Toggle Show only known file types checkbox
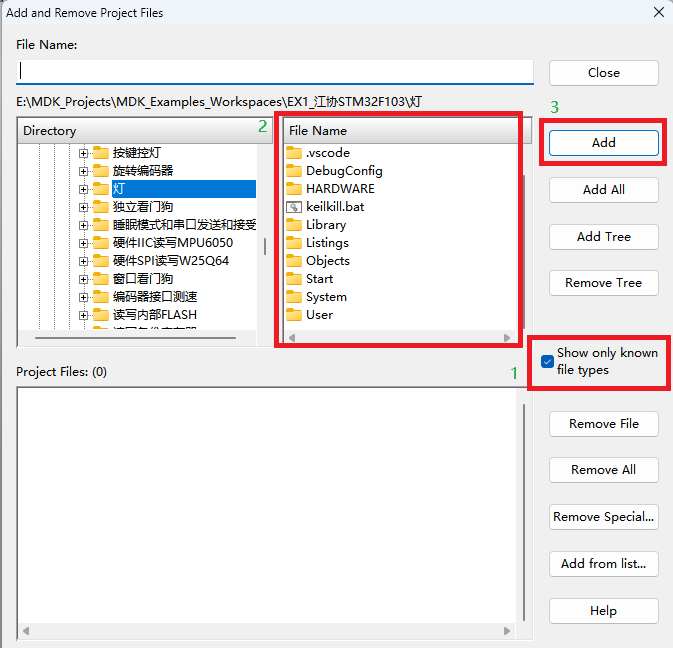The height and width of the screenshot is (648, 673). tap(547, 361)
